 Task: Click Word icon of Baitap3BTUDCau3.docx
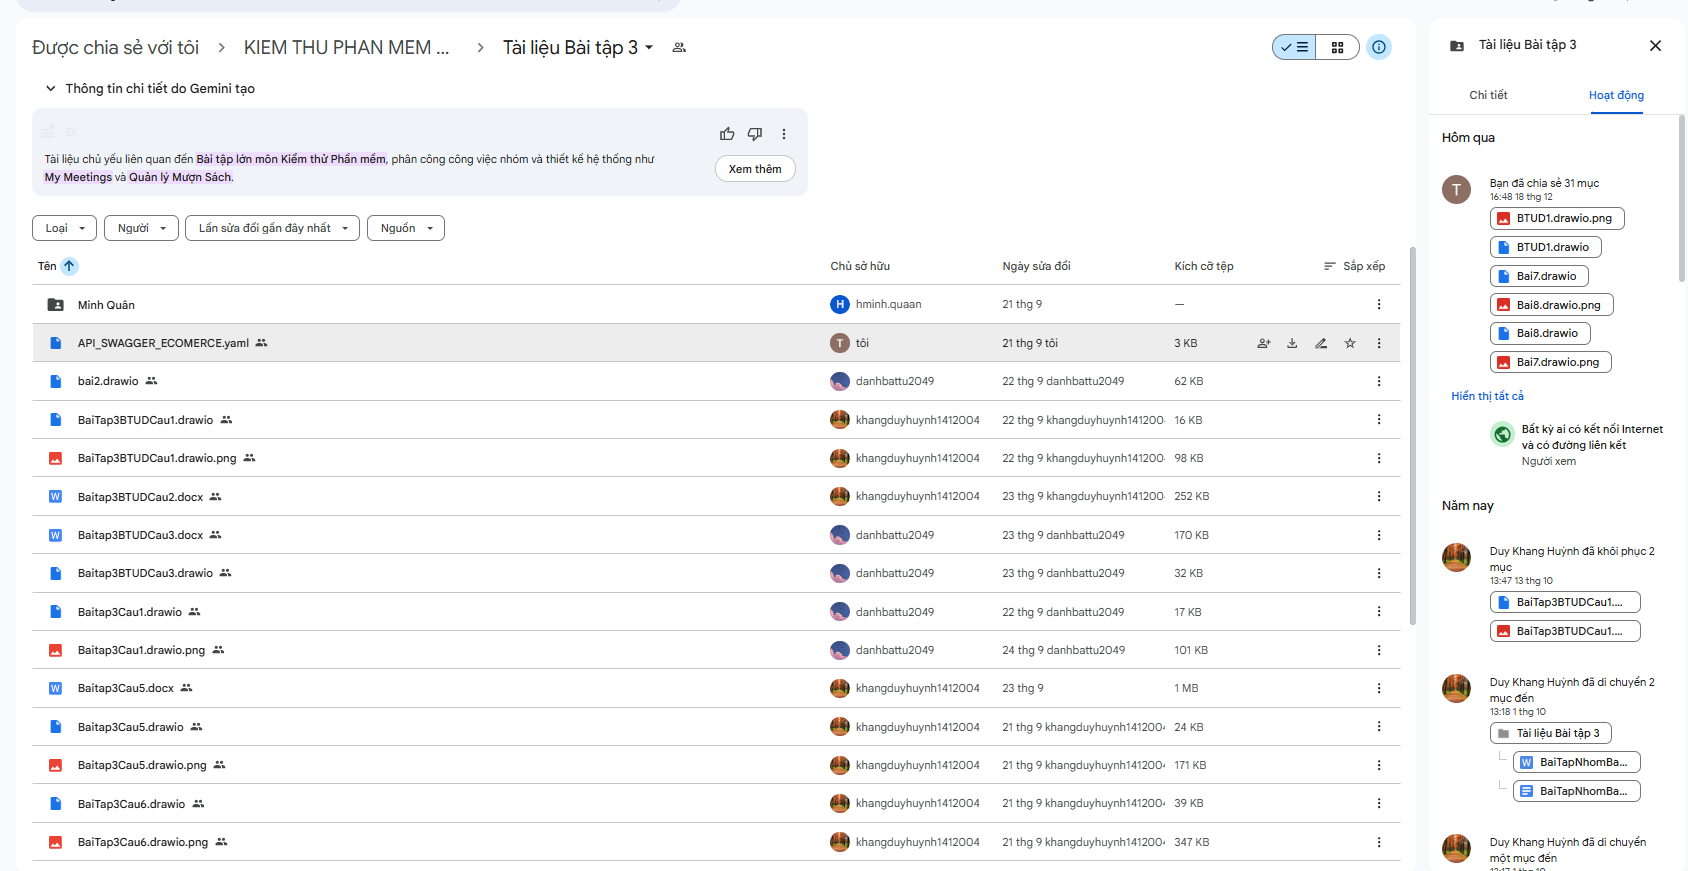point(56,535)
